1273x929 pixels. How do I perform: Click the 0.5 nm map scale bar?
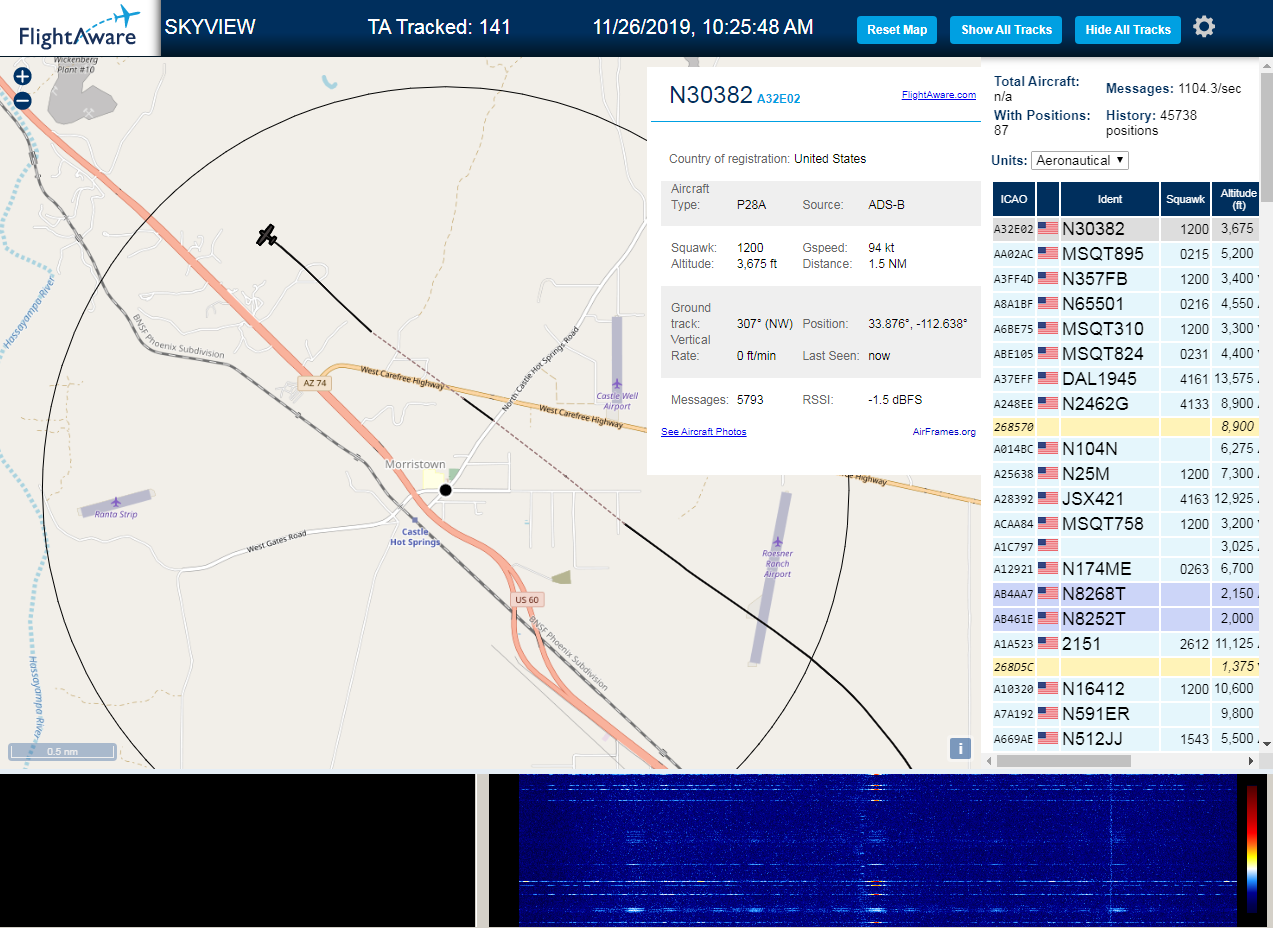(x=63, y=751)
